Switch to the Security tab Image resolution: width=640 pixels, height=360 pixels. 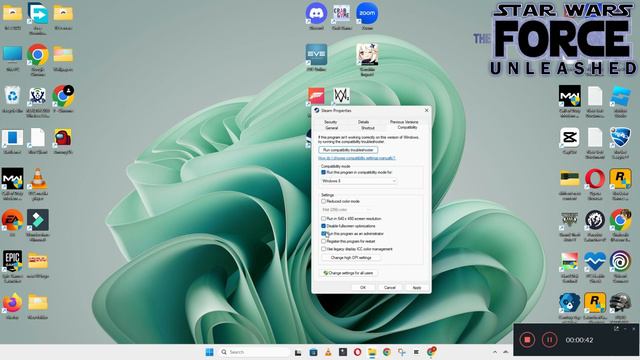click(331, 122)
